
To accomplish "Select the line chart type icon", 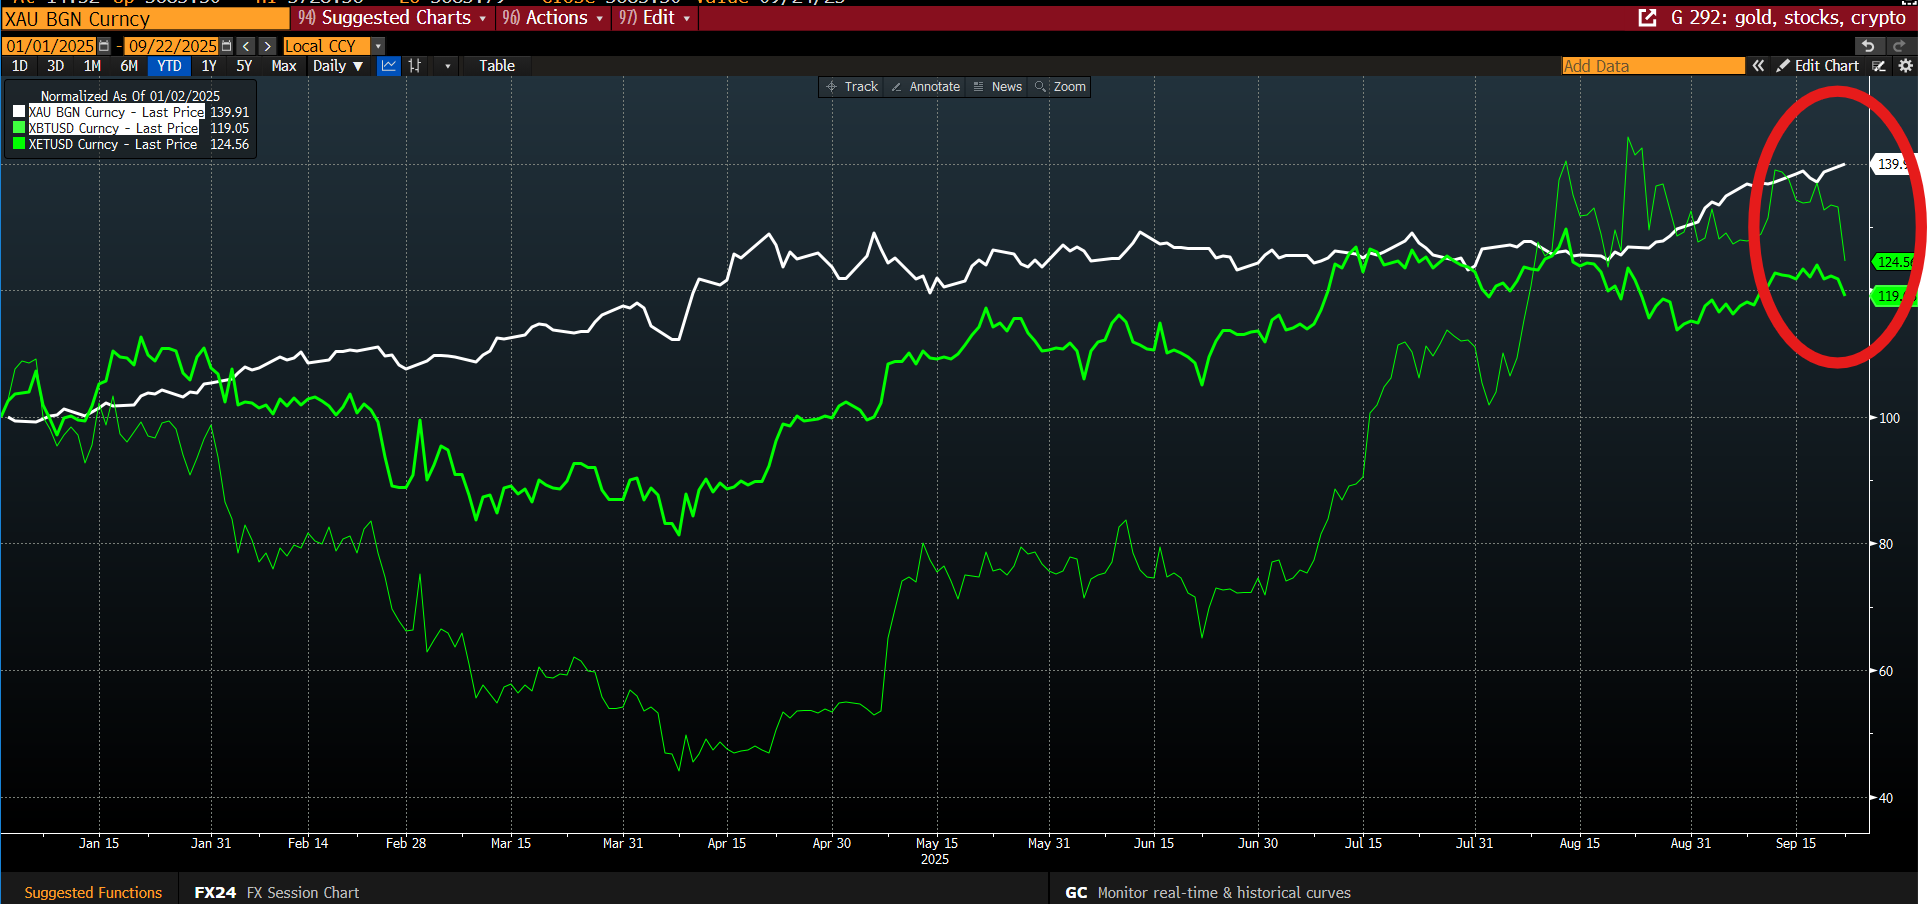I will 389,66.
